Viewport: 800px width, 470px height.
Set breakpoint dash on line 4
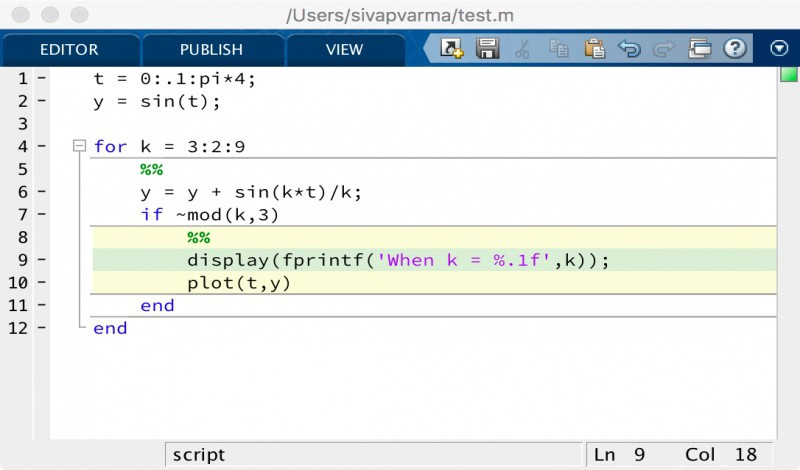[x=42, y=146]
